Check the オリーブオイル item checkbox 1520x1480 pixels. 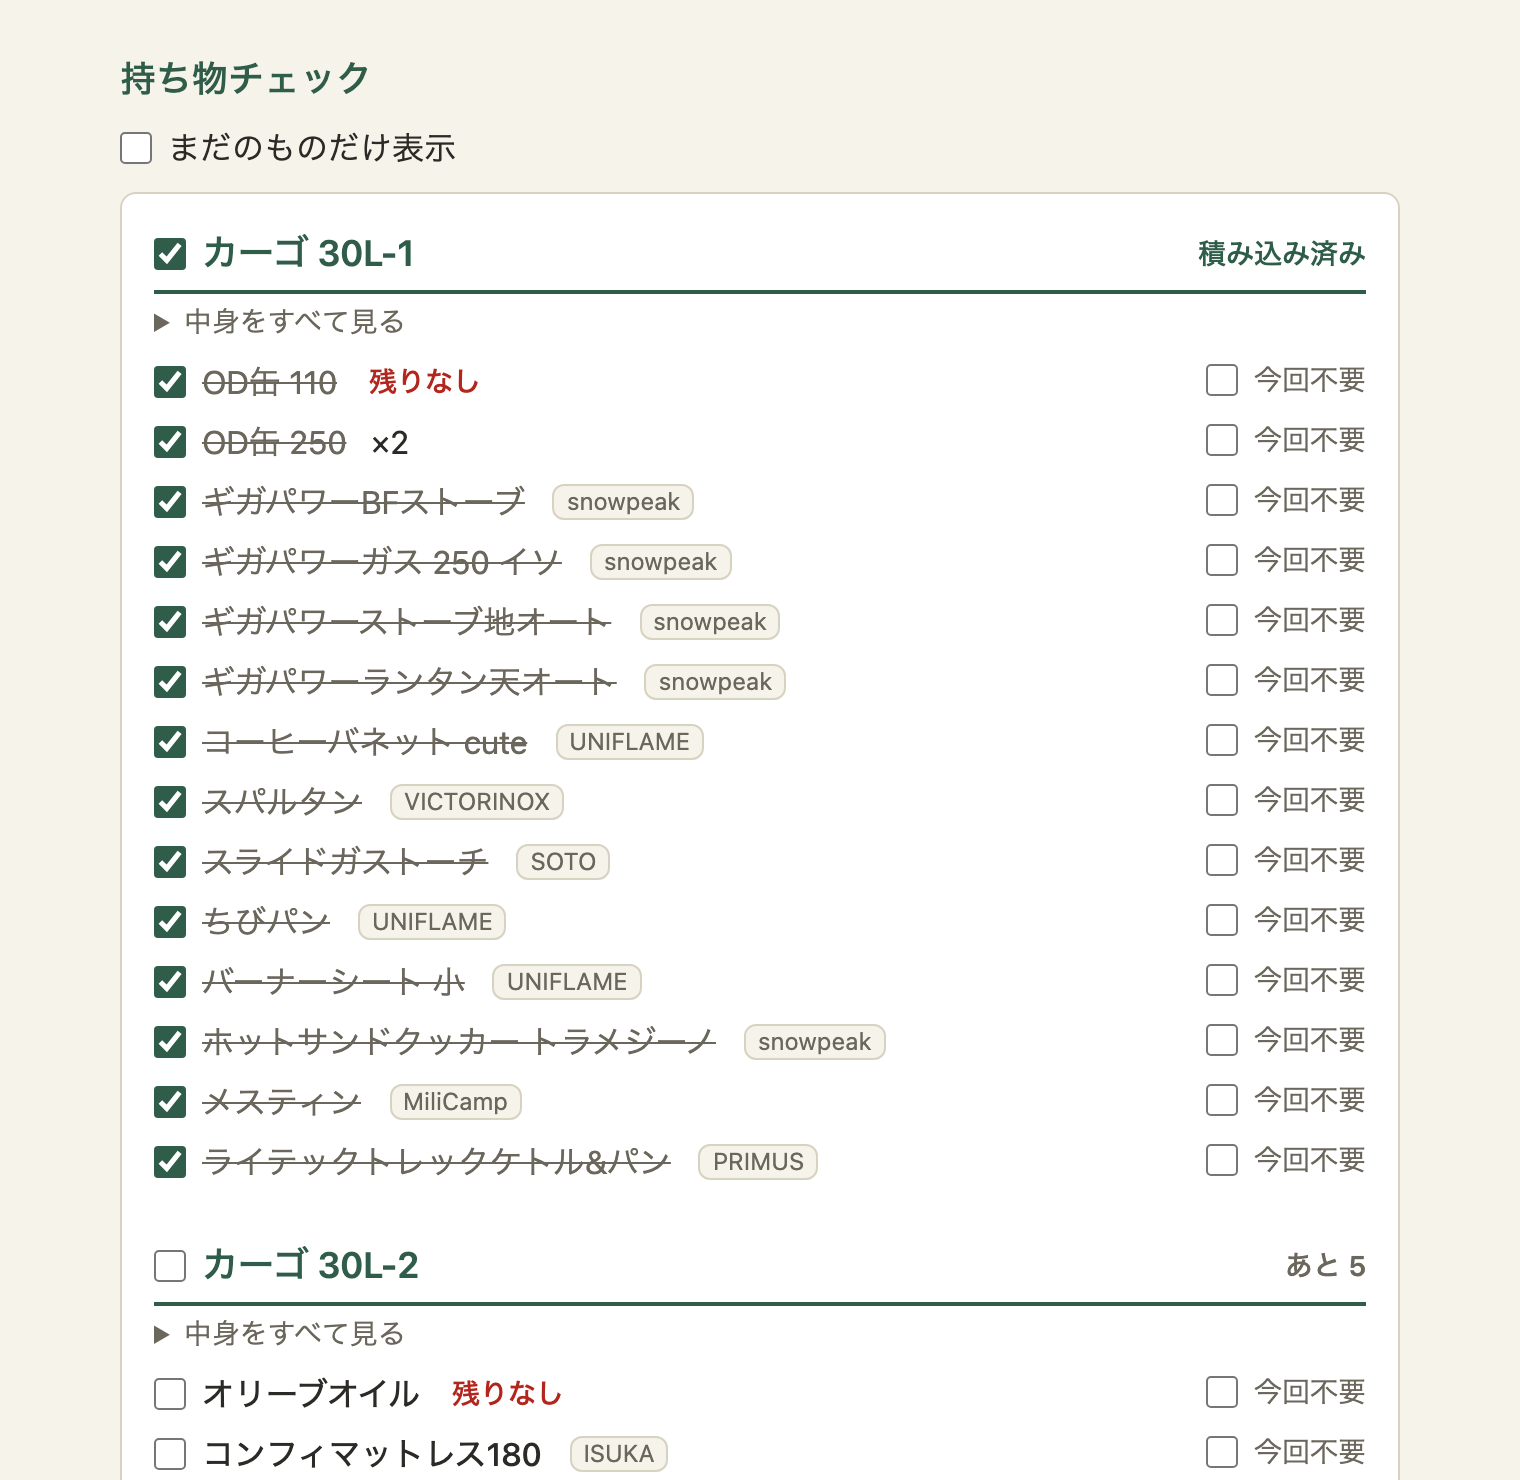[x=170, y=1394]
